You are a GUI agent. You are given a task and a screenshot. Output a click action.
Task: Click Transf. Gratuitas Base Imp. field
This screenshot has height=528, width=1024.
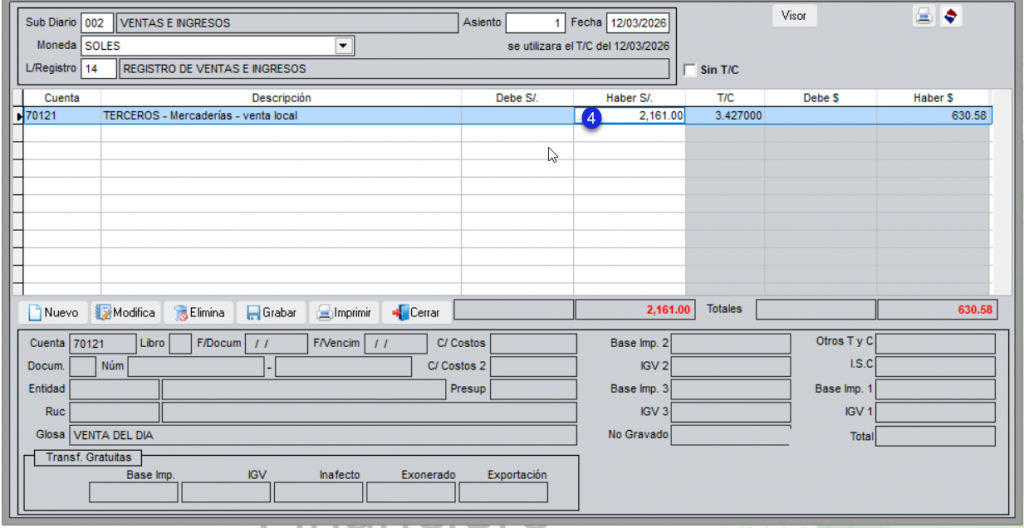click(x=133, y=492)
